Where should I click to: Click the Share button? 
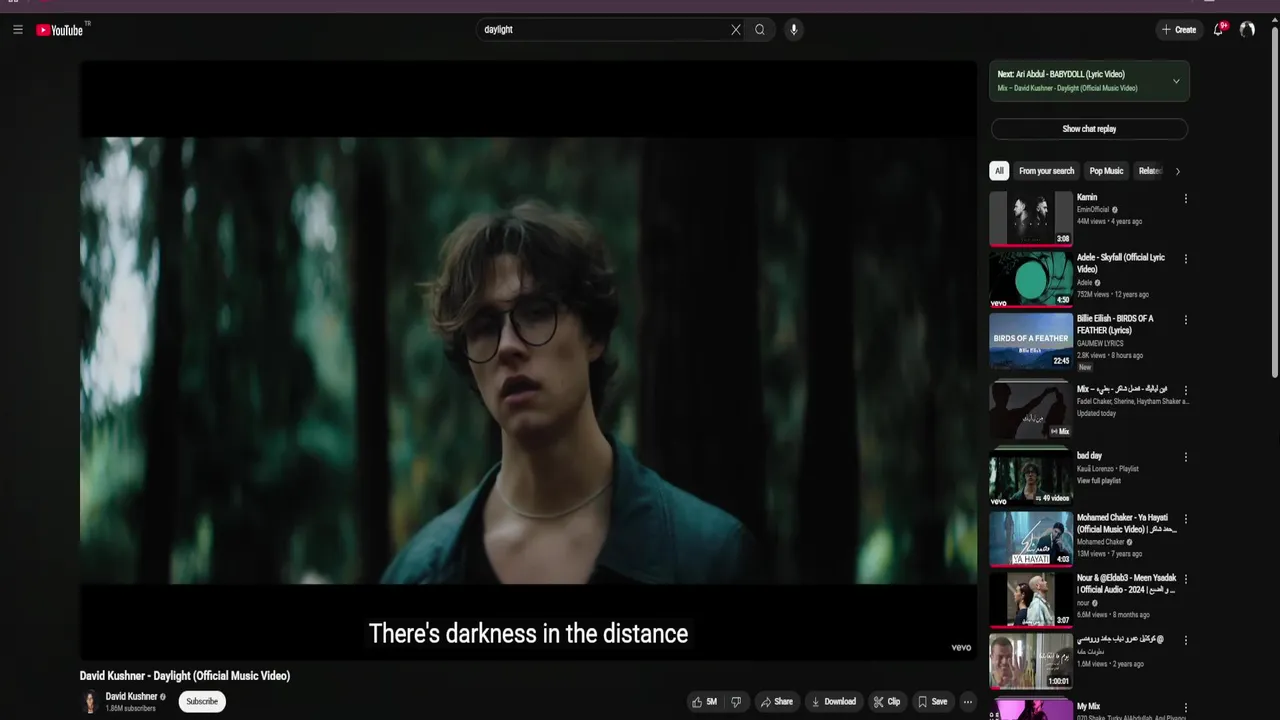(x=777, y=702)
